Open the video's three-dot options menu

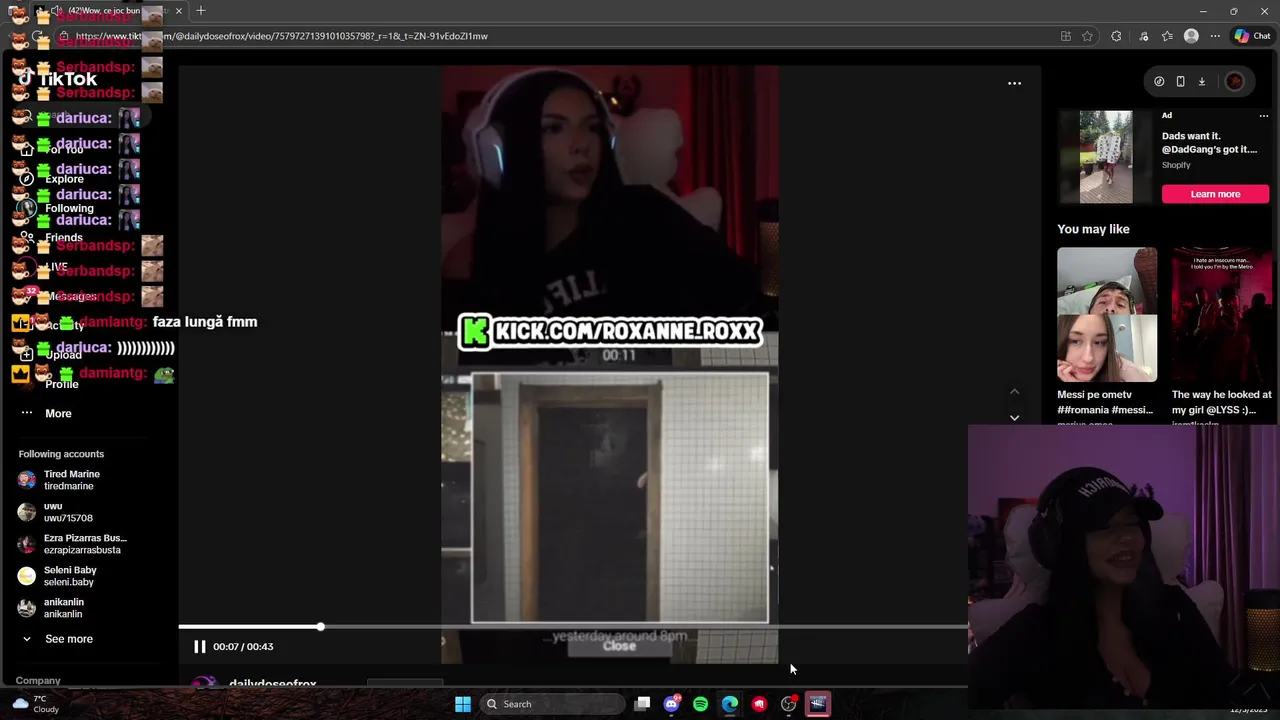1014,83
